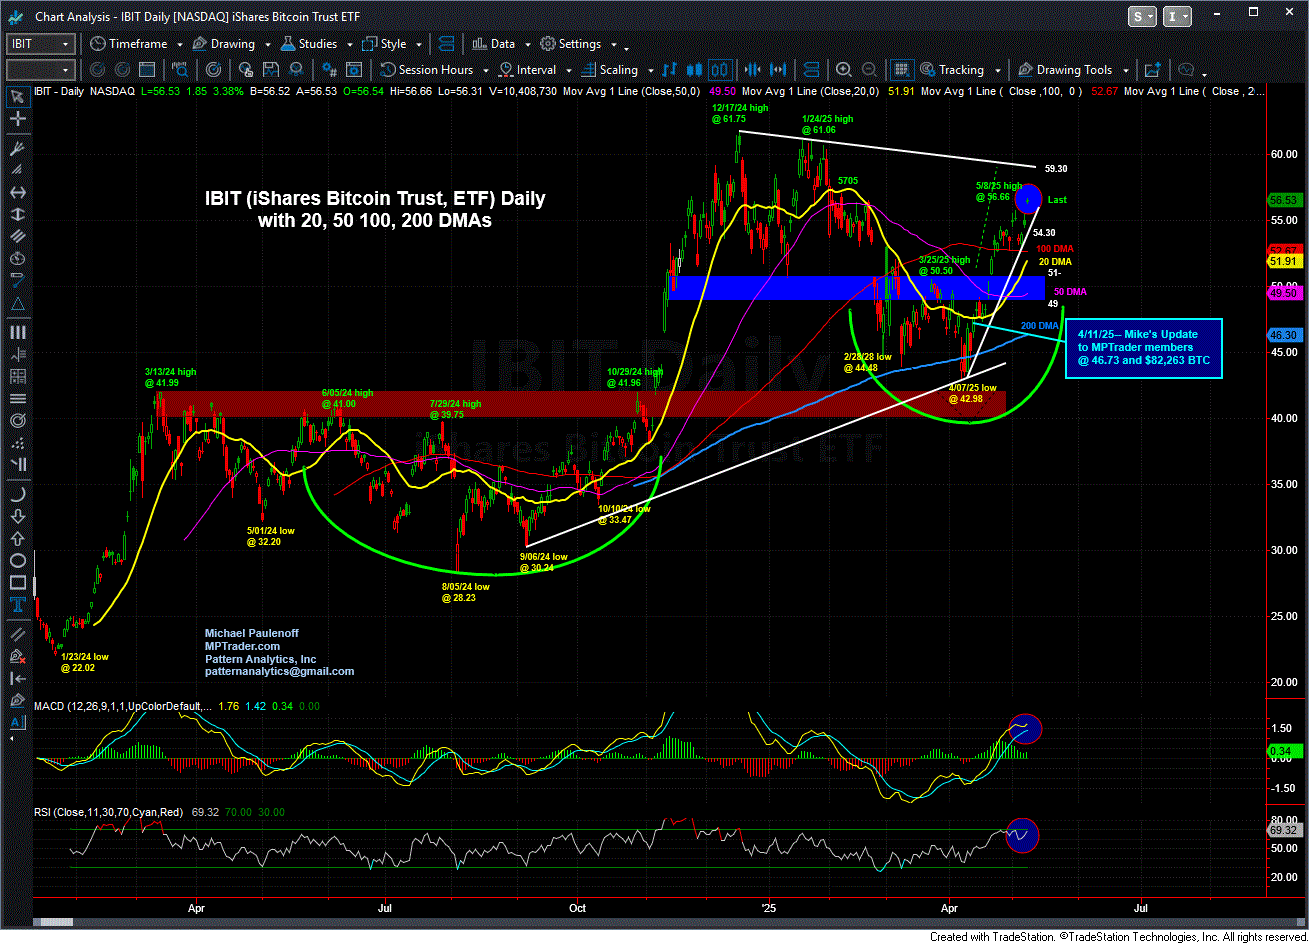Toggle the grid pointer tracking icon
The width and height of the screenshot is (1309, 943).
point(902,70)
